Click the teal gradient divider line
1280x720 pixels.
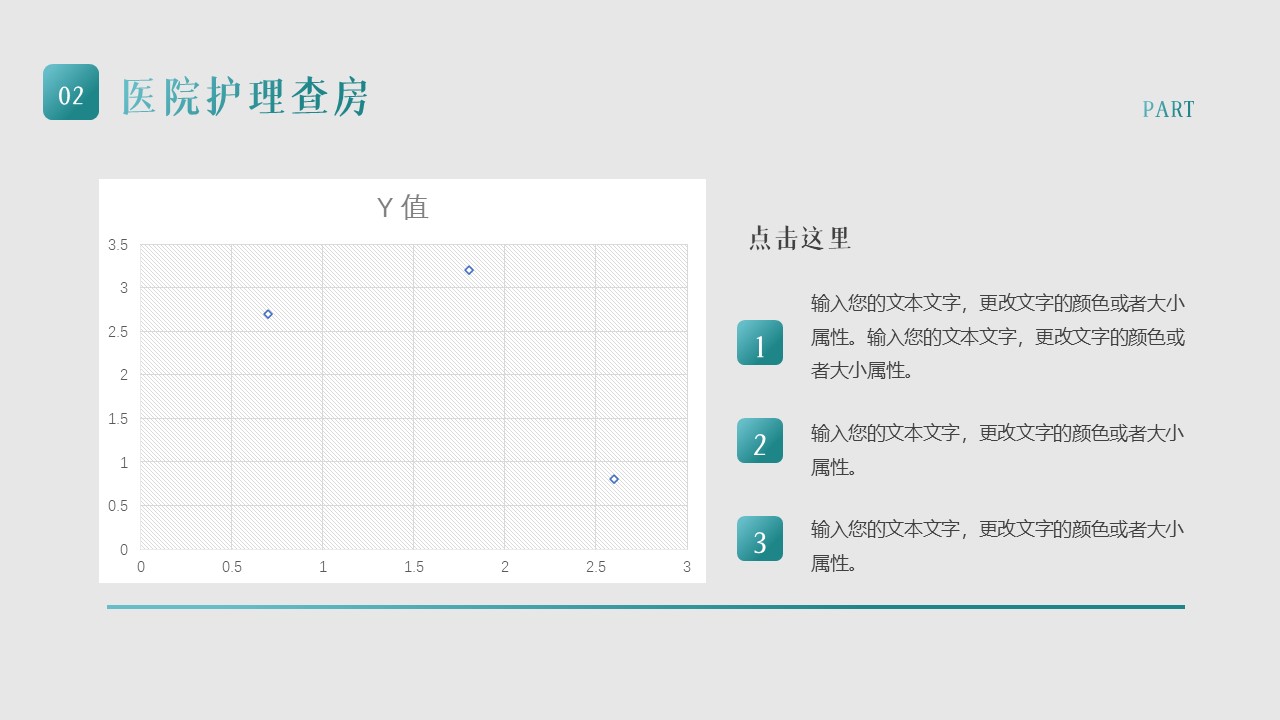(x=645, y=606)
